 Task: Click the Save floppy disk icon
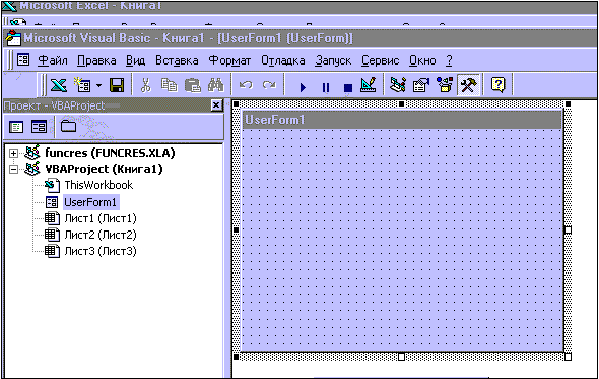(117, 85)
